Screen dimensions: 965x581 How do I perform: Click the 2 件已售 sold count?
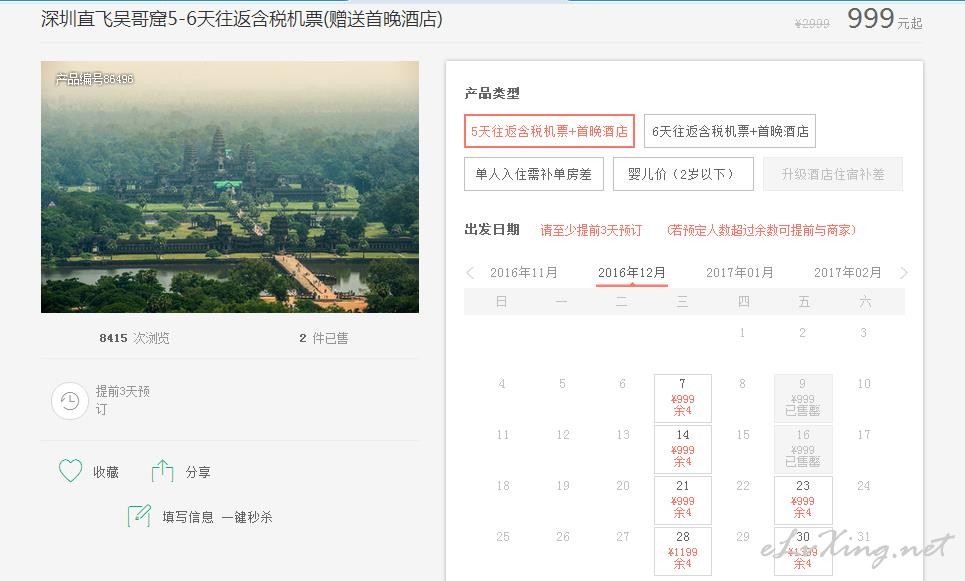[x=324, y=338]
